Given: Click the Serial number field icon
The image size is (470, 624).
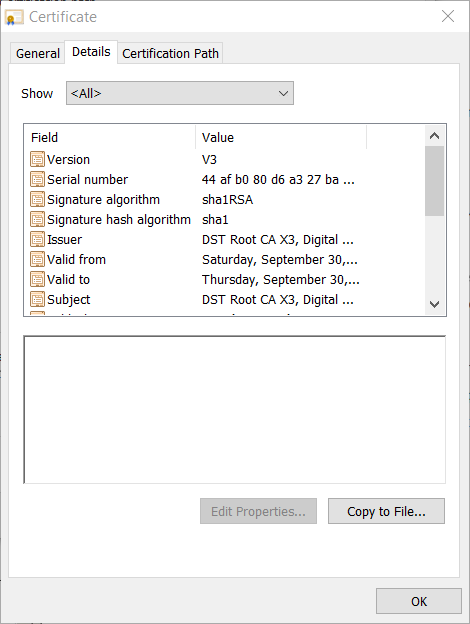Looking at the screenshot, I should click(x=37, y=179).
